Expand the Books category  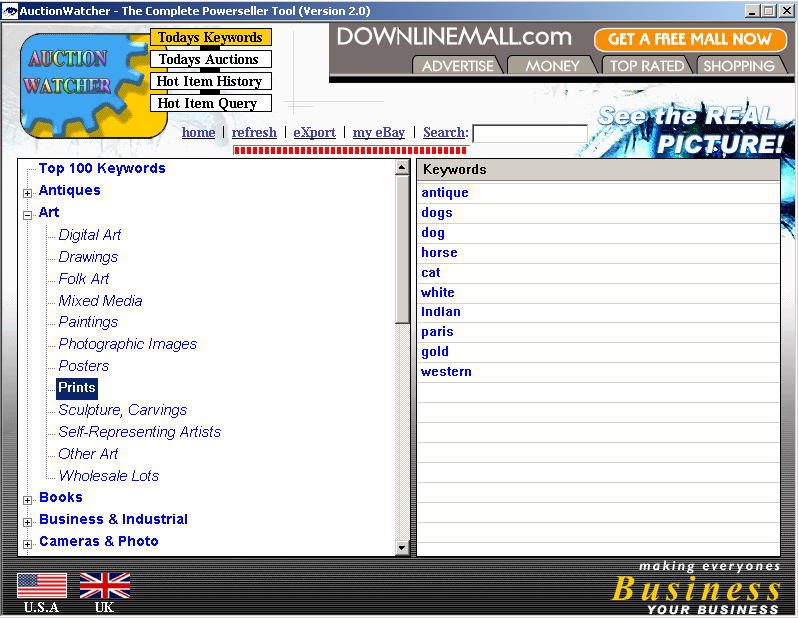pyautogui.click(x=27, y=500)
